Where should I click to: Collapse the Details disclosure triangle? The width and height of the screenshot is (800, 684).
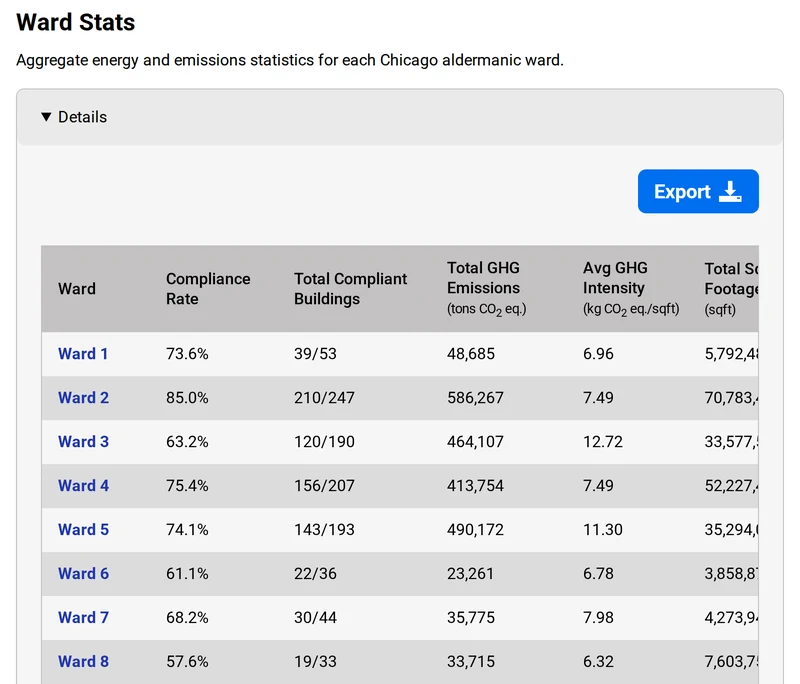46,117
